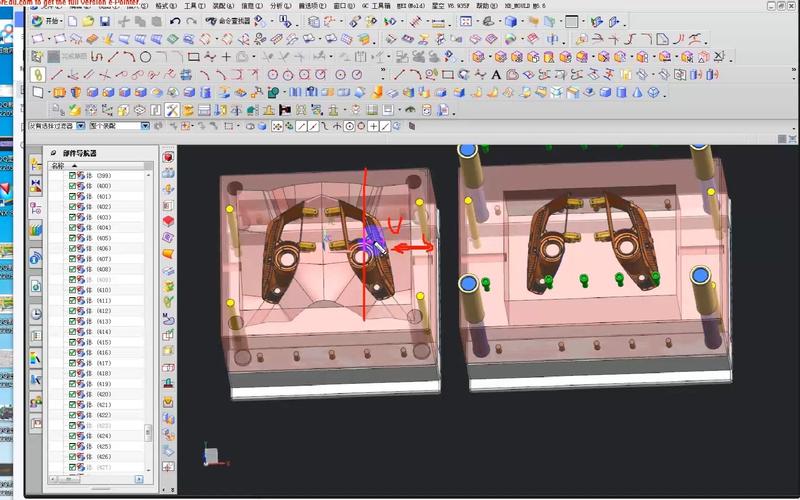The width and height of the screenshot is (800, 500).
Task: Click the red box icon in vertical toolbar
Action: [x=168, y=221]
